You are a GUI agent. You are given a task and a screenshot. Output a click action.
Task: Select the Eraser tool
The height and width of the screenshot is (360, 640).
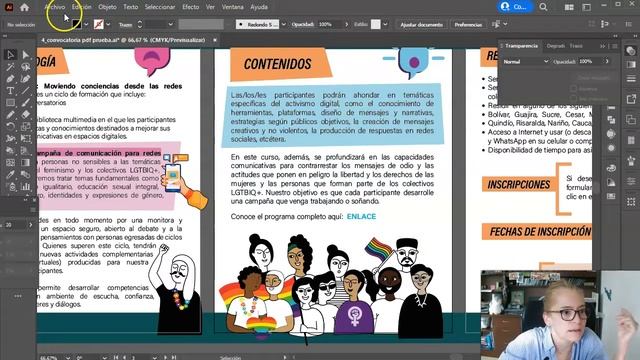click(x=26, y=114)
